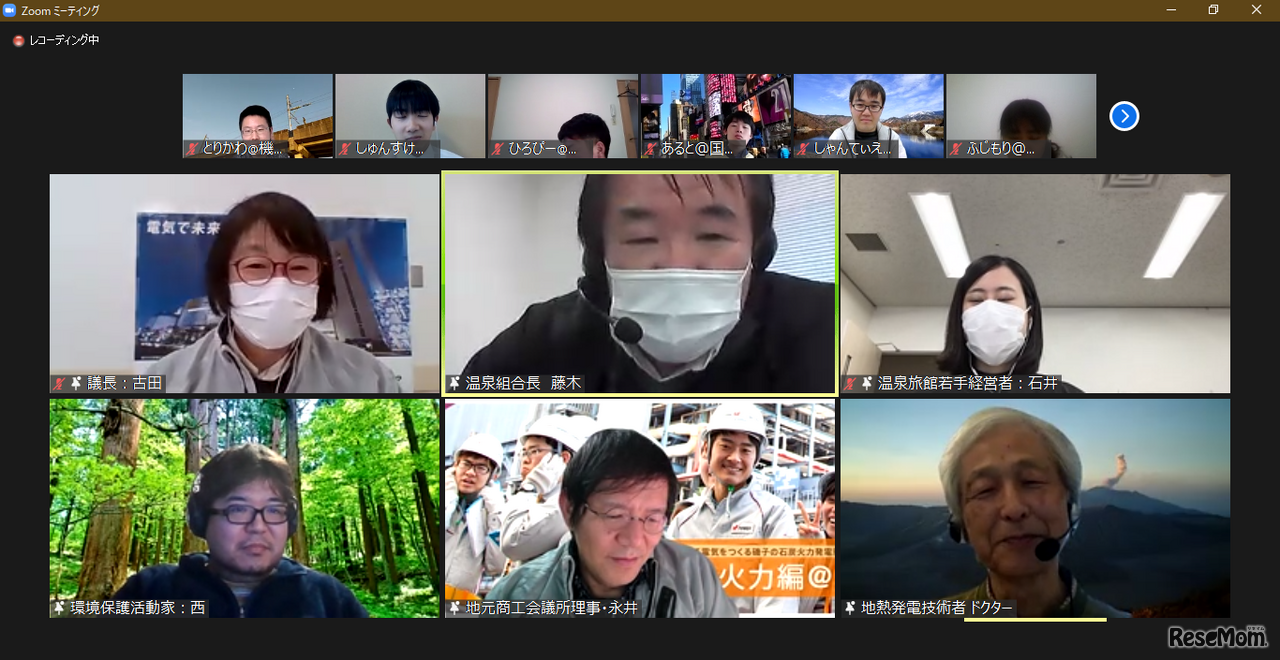Click the ひろびー@ name label
Screen dimensions: 1280x660
tap(543, 149)
